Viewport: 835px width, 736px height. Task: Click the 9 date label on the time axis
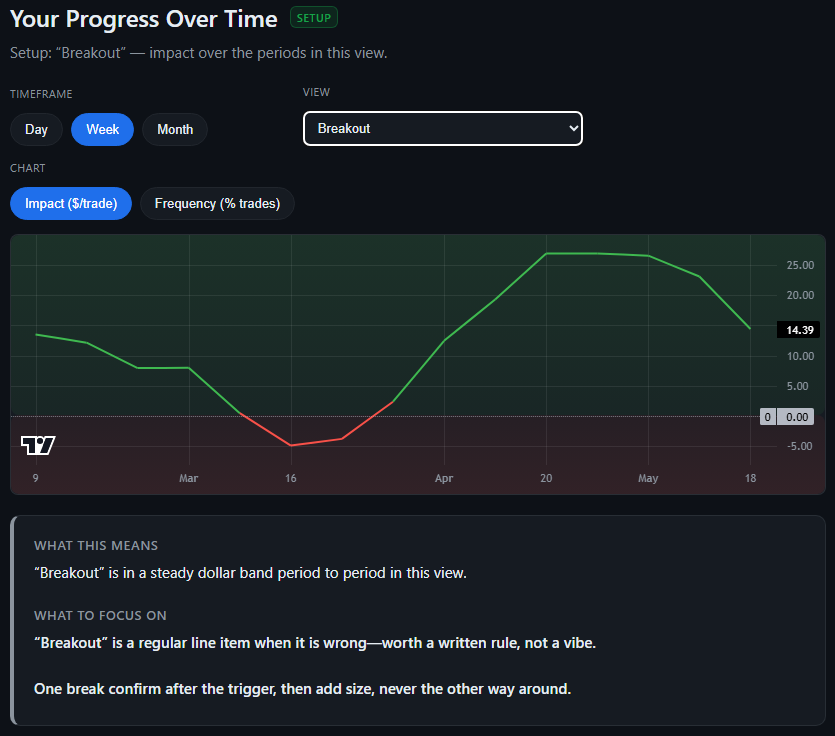click(x=35, y=478)
